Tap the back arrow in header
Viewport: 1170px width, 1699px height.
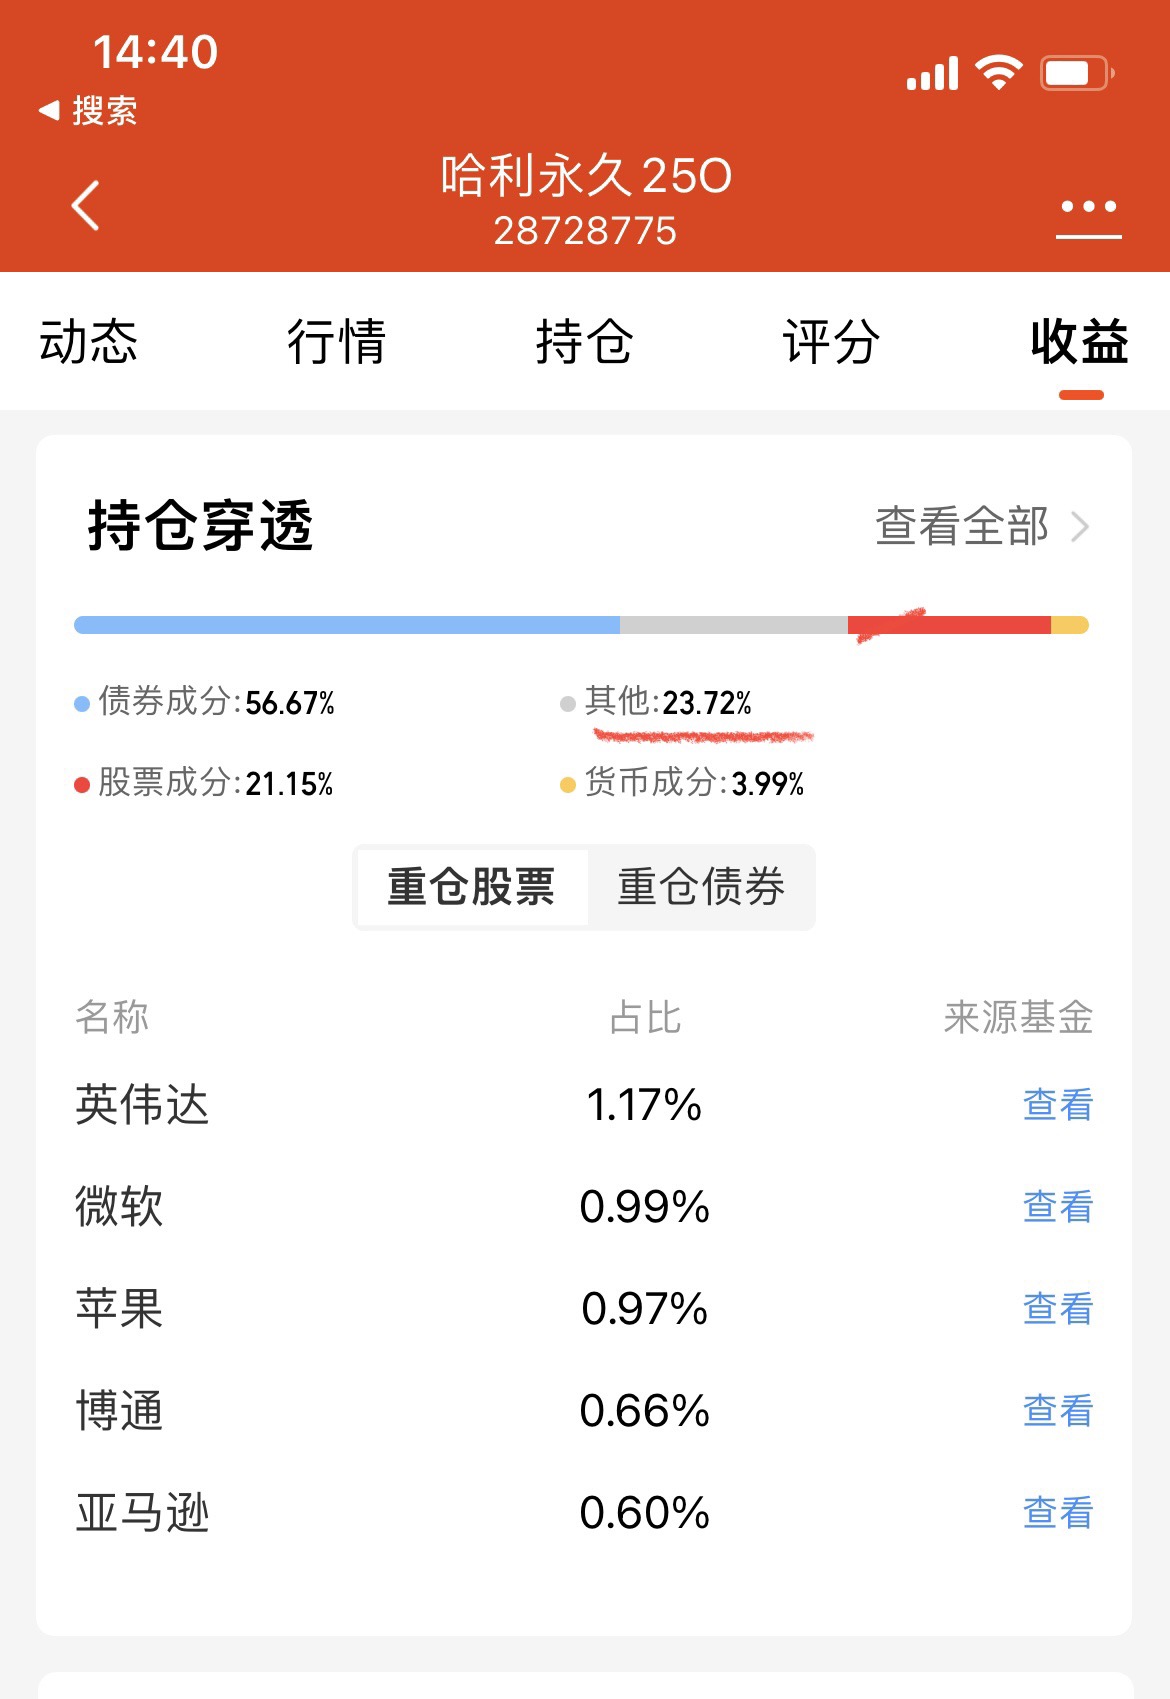coord(86,205)
